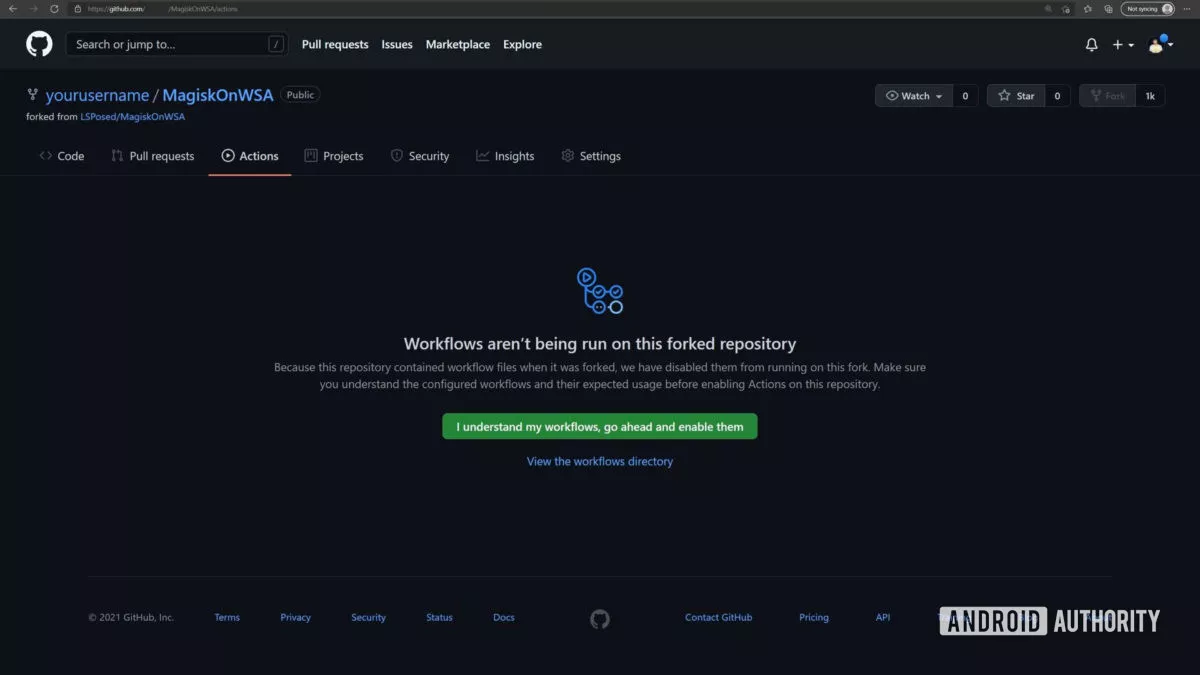Open the footer Privacy link

pos(295,618)
